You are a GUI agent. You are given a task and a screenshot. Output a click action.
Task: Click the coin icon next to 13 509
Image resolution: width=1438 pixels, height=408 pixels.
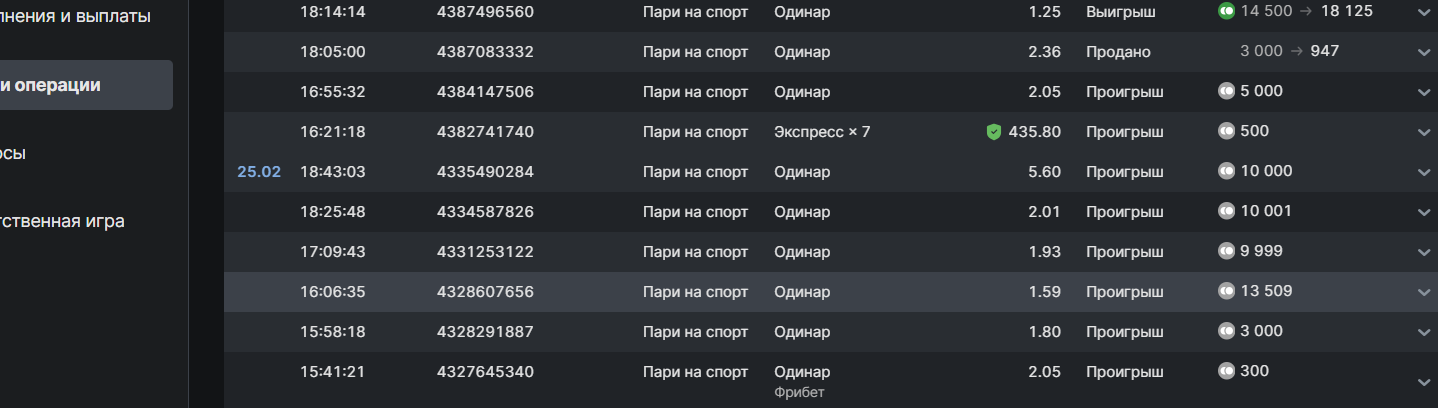(x=1225, y=291)
